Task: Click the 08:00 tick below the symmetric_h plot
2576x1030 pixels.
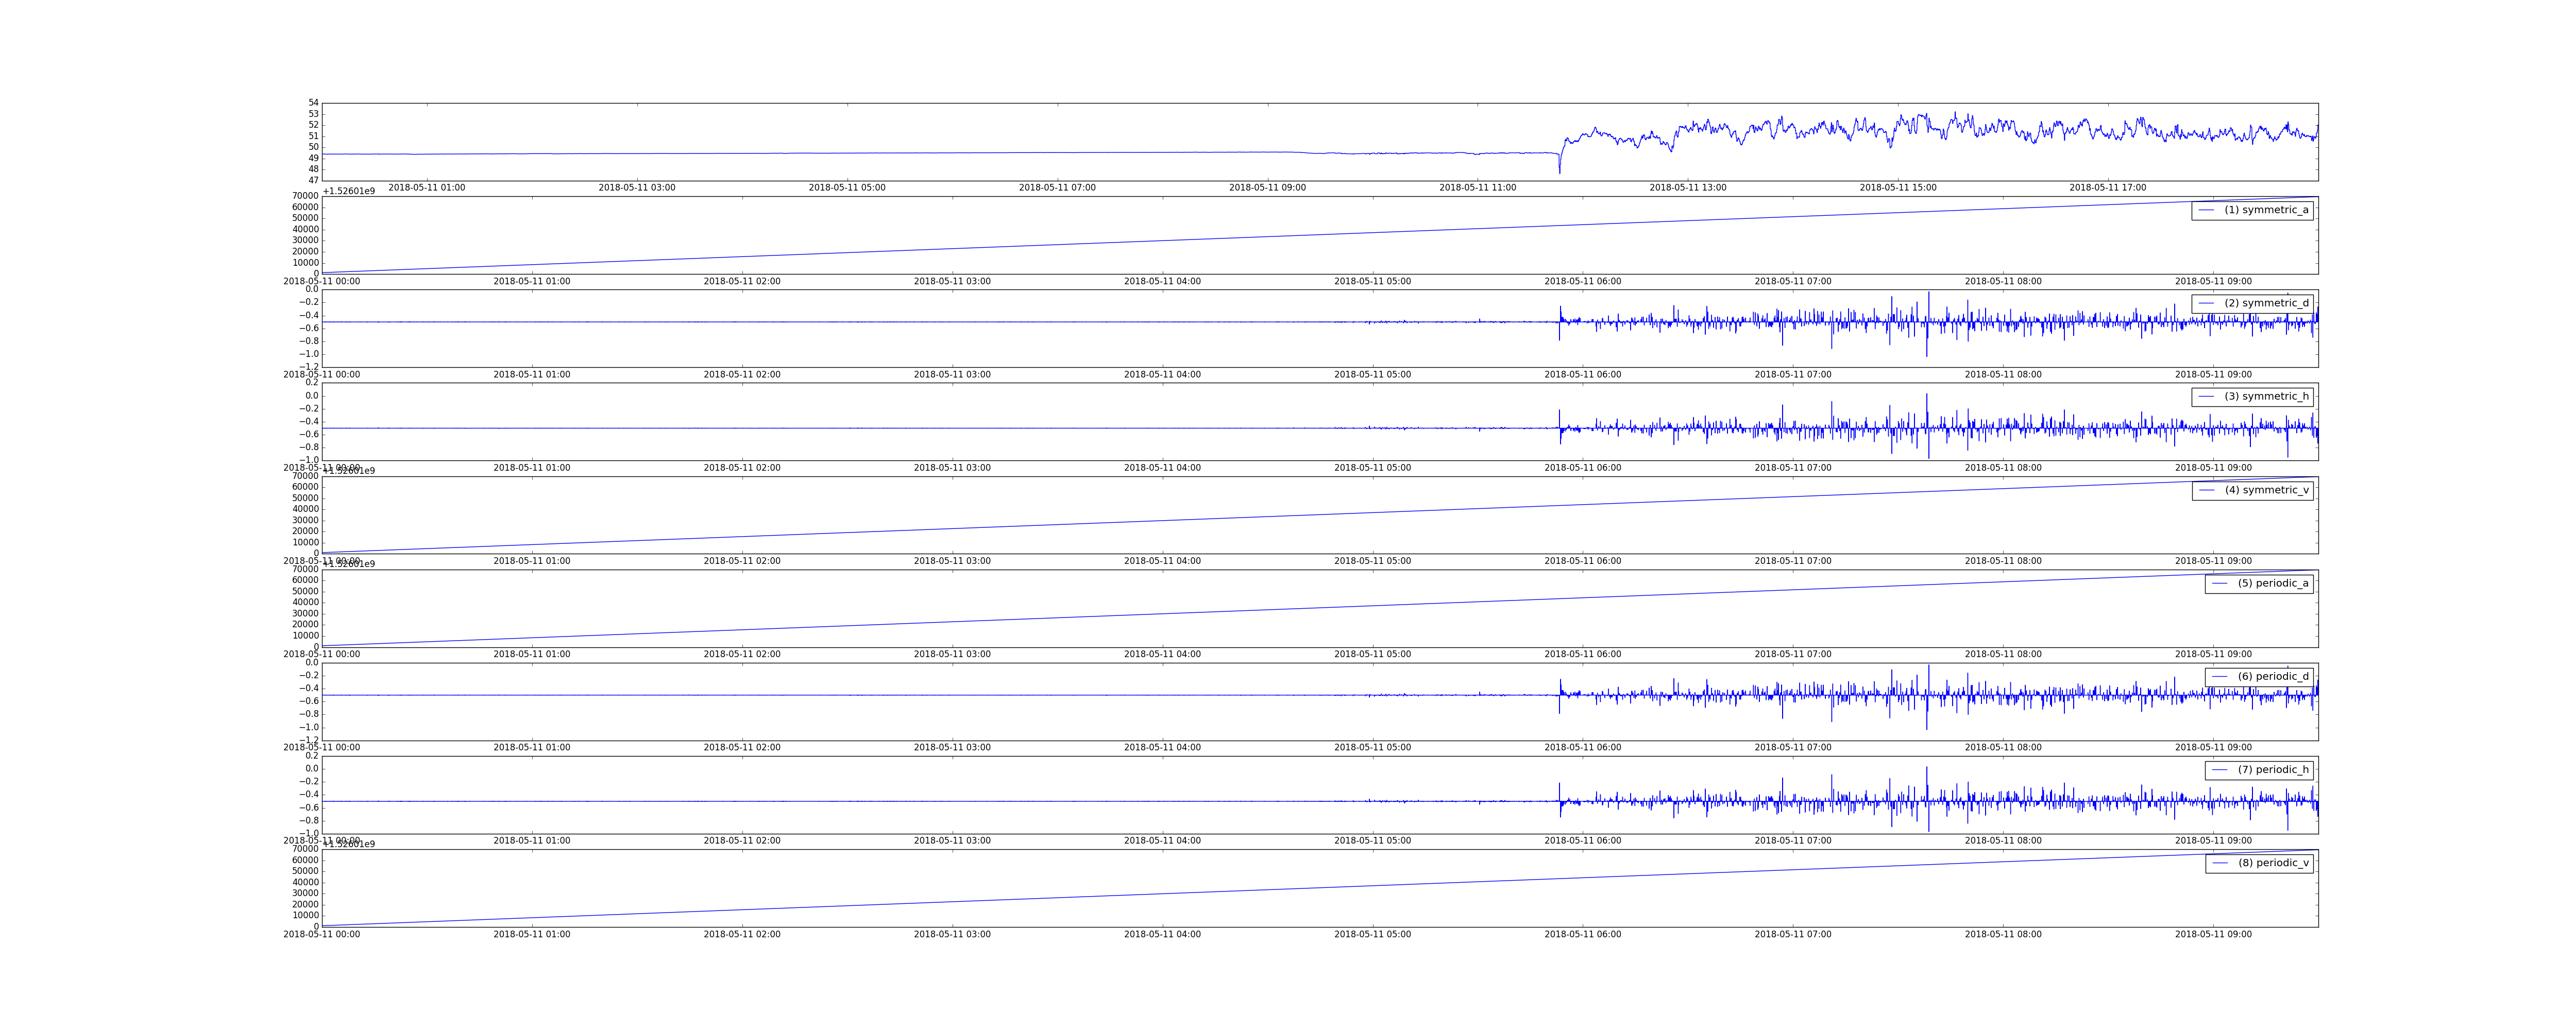Action: coord(2003,468)
